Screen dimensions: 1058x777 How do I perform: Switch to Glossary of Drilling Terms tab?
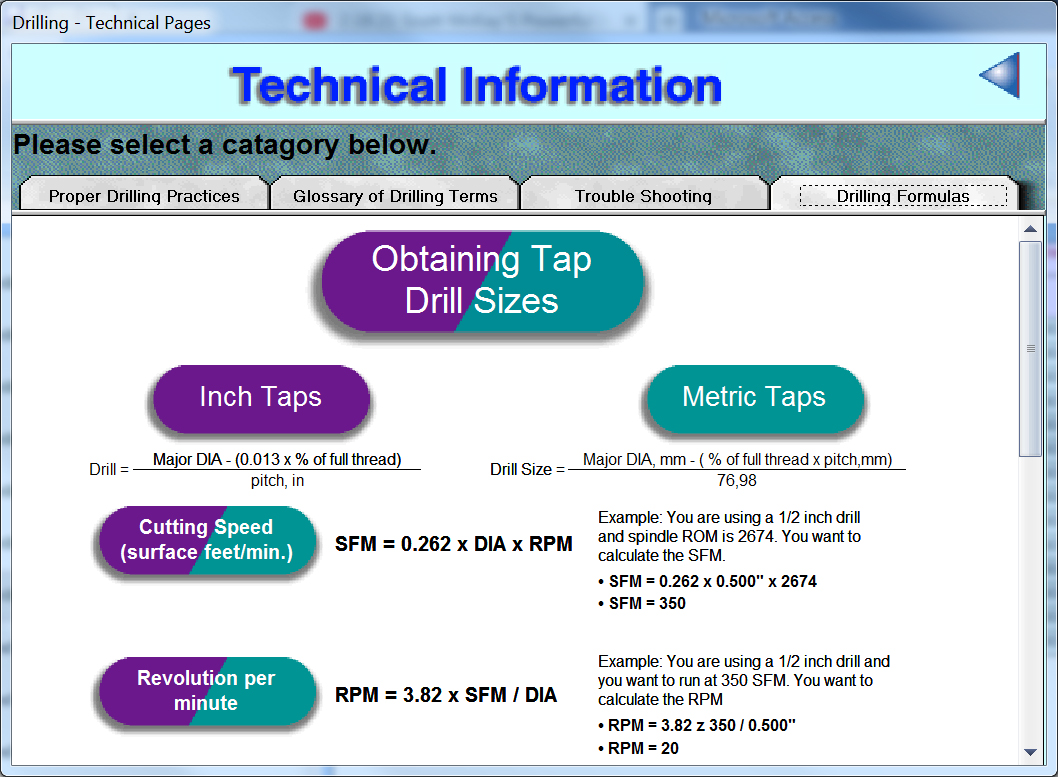(x=395, y=196)
